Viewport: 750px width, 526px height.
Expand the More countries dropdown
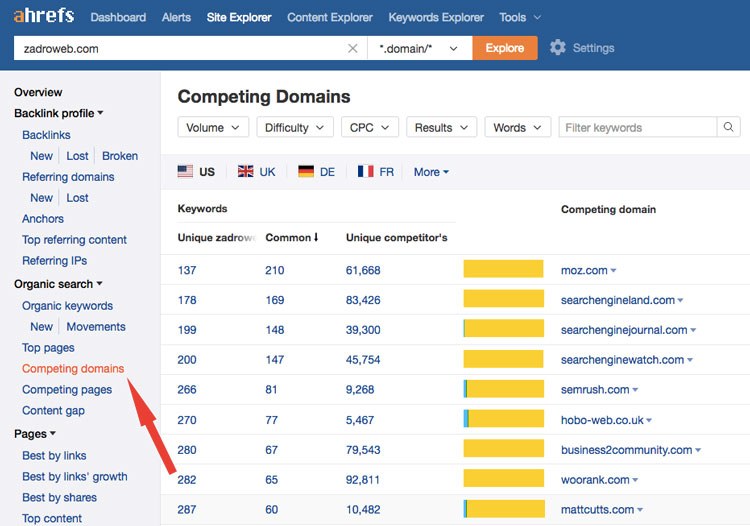coord(431,172)
